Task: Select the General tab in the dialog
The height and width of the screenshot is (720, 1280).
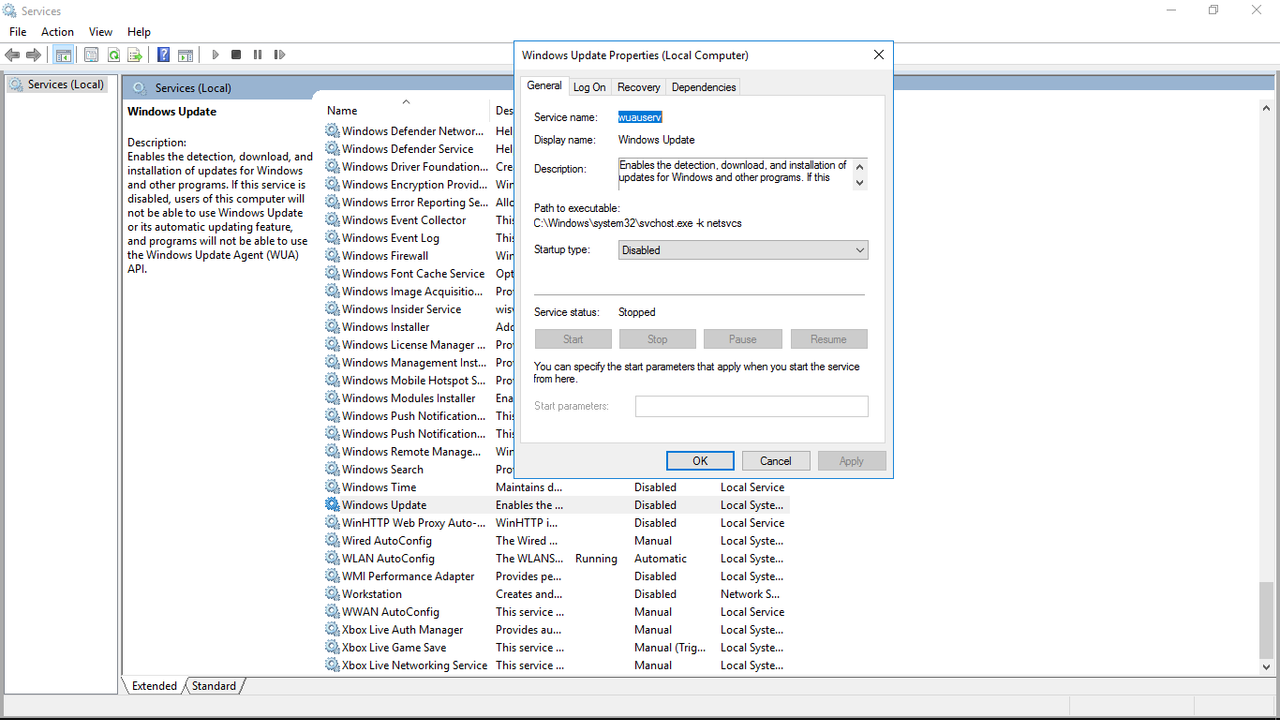Action: pos(545,86)
